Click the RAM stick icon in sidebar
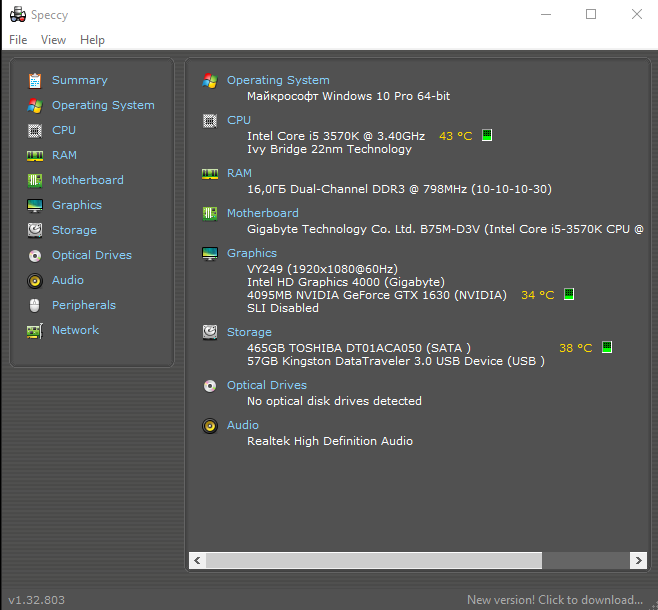Screen dimensions: 658x610 [x=35, y=156]
